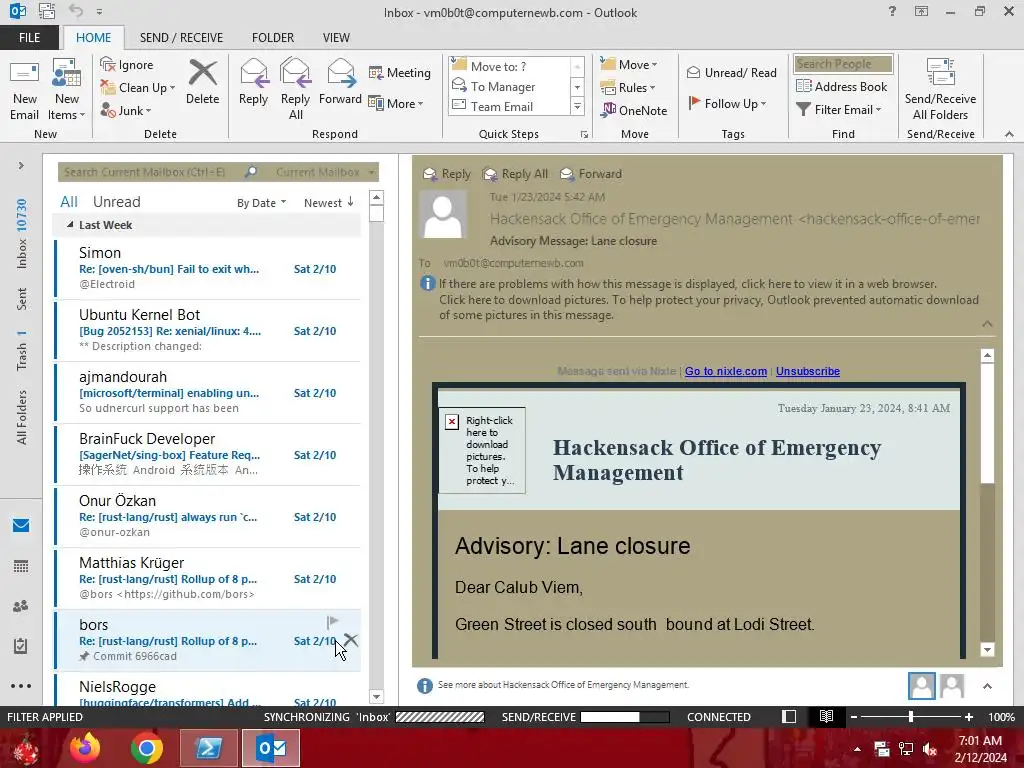Expand the folder pane
Image resolution: width=1024 pixels, height=768 pixels.
point(21,165)
